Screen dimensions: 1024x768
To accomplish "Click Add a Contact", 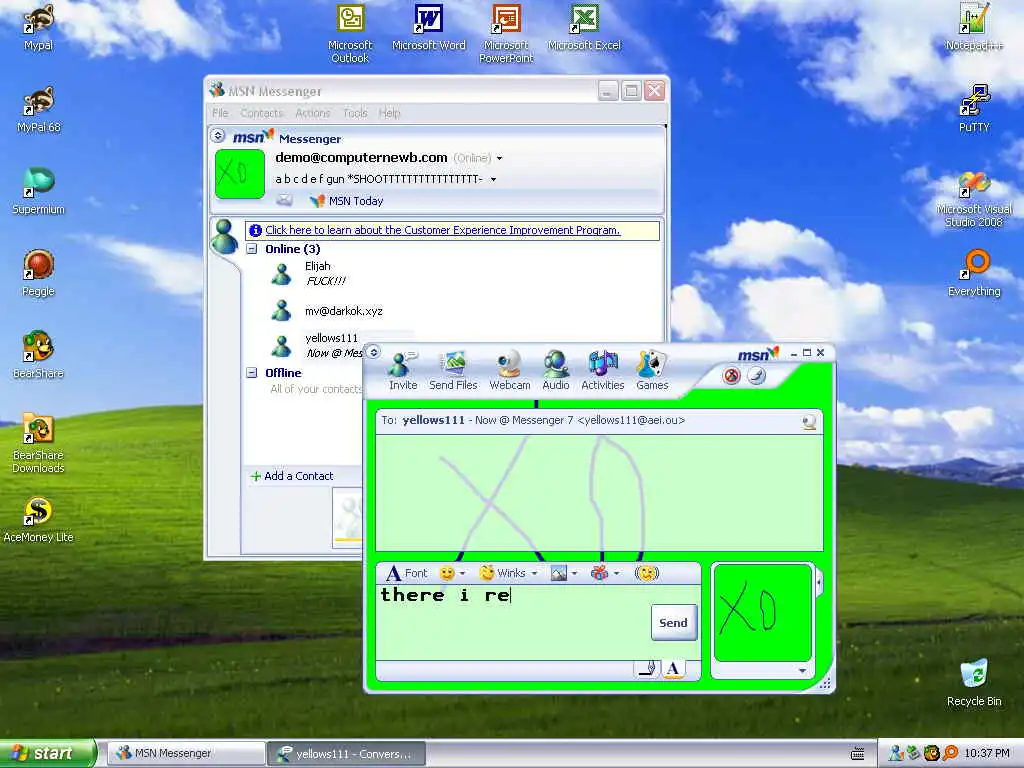I will tap(292, 476).
